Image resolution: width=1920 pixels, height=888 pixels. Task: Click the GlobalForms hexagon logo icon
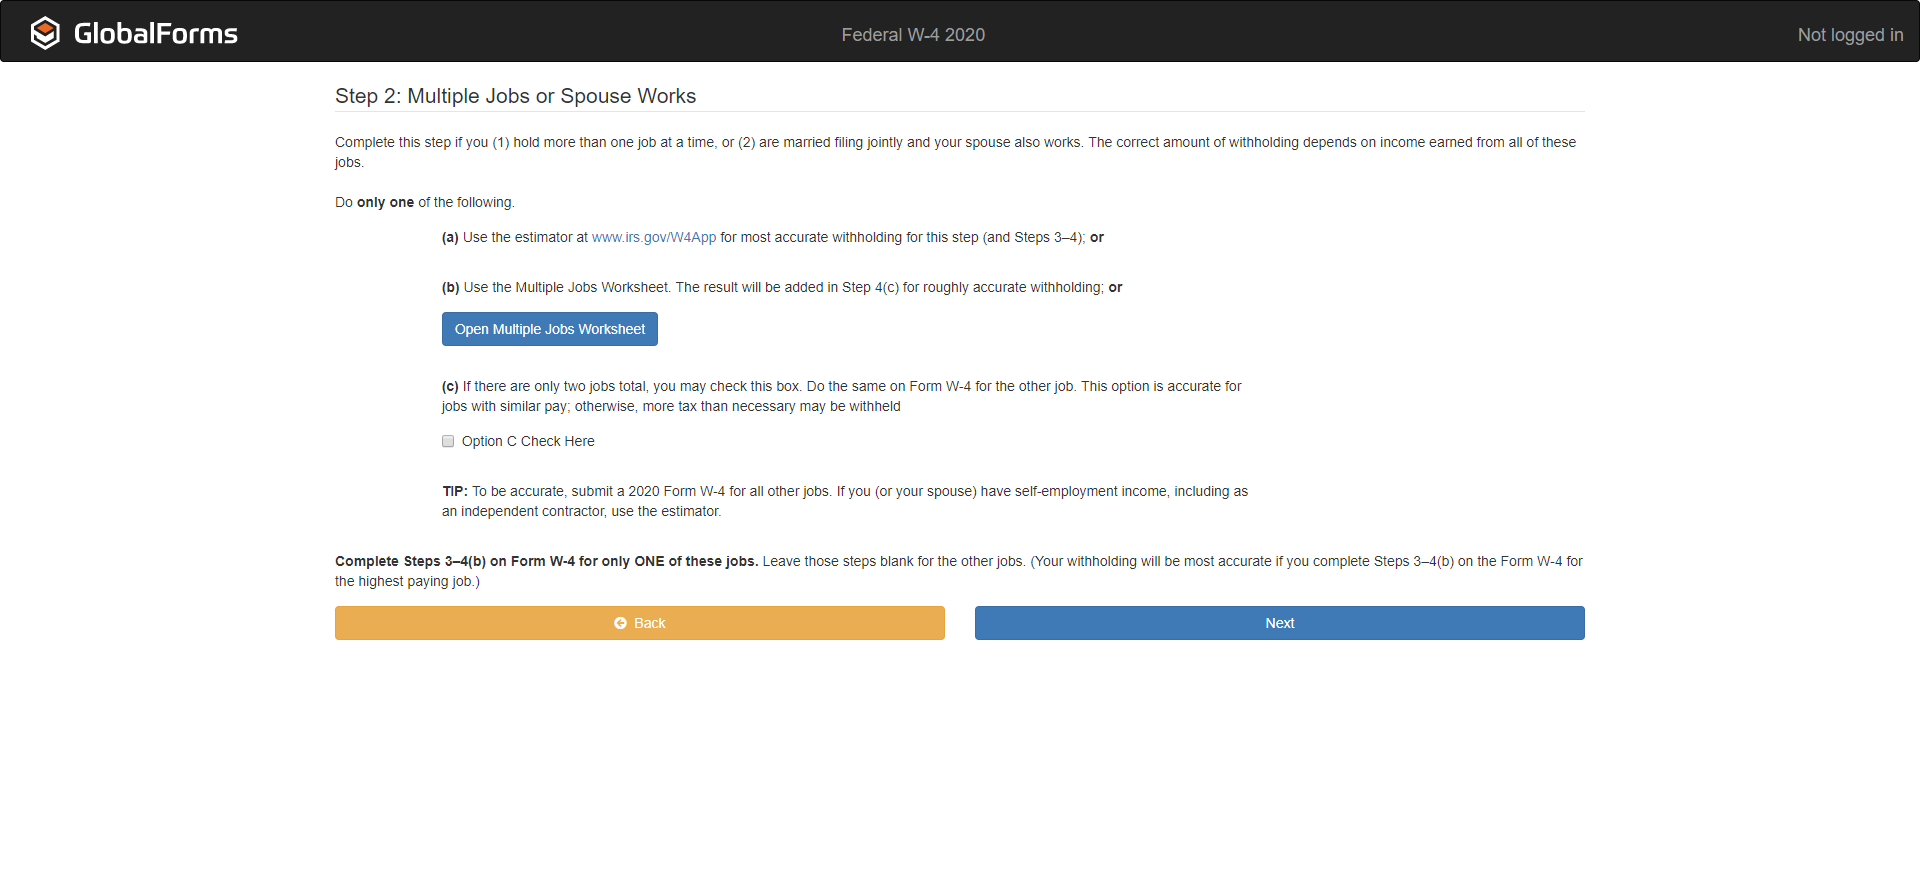pyautogui.click(x=45, y=33)
